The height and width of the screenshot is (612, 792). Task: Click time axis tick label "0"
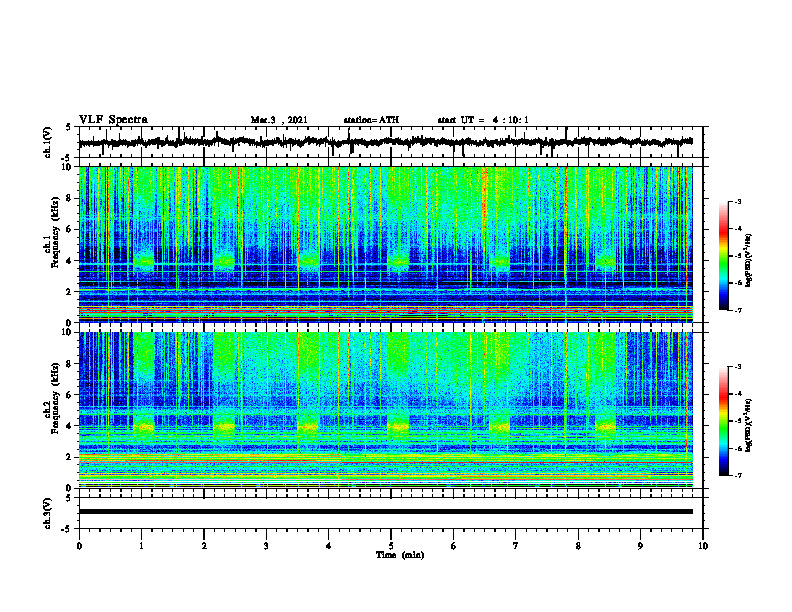(x=79, y=546)
